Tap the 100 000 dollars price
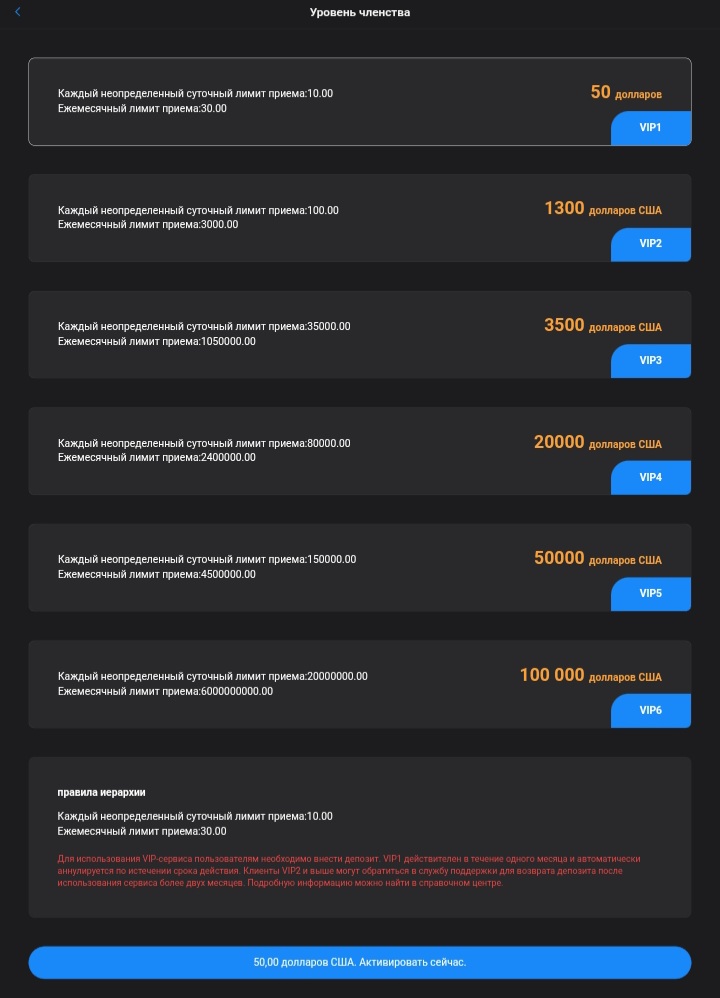Screen dimensions: 720x998 click(x=590, y=676)
